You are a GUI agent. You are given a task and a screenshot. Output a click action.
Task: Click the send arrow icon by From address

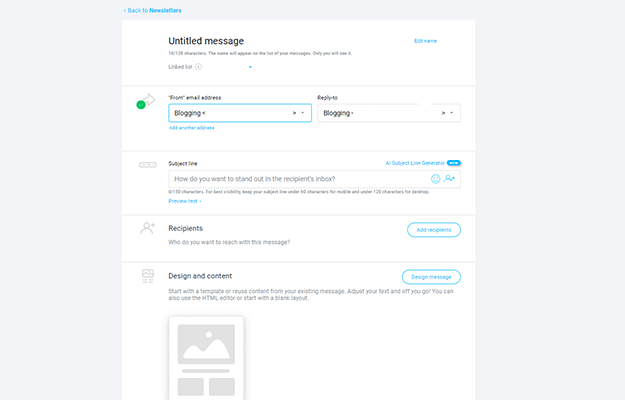click(150, 98)
